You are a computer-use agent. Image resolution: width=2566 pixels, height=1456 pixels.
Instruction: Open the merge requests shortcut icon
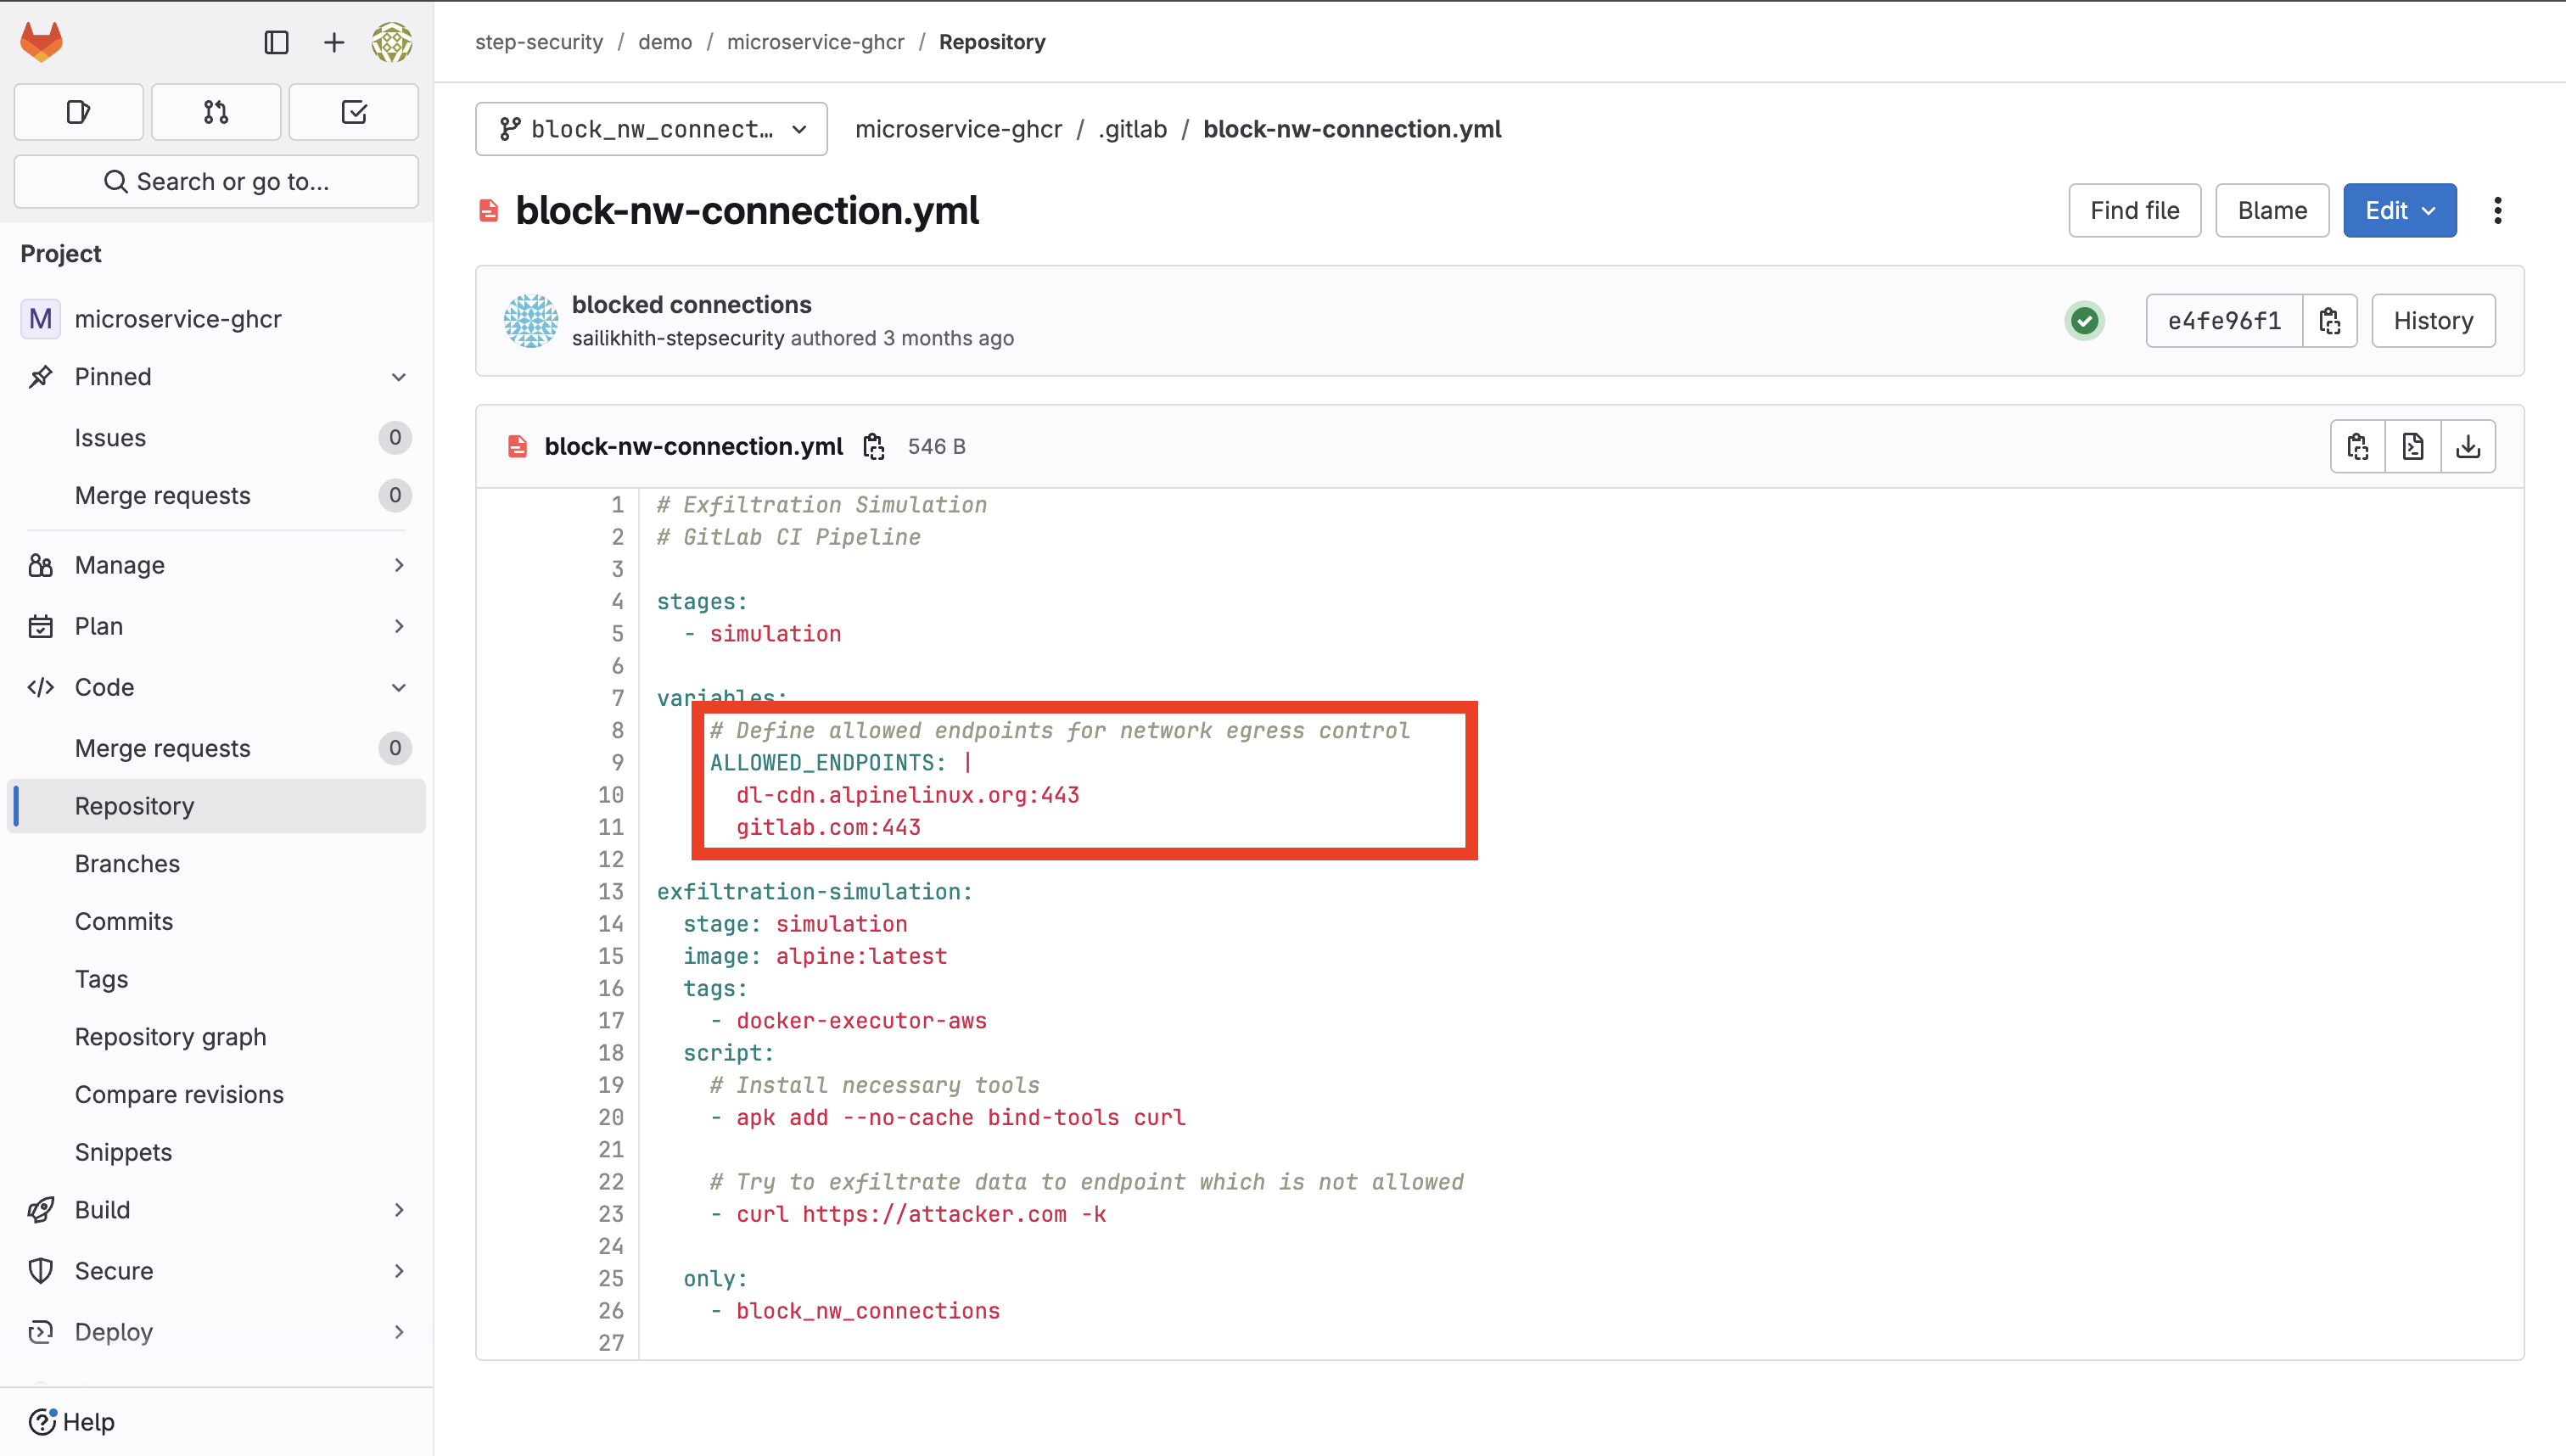pos(216,112)
